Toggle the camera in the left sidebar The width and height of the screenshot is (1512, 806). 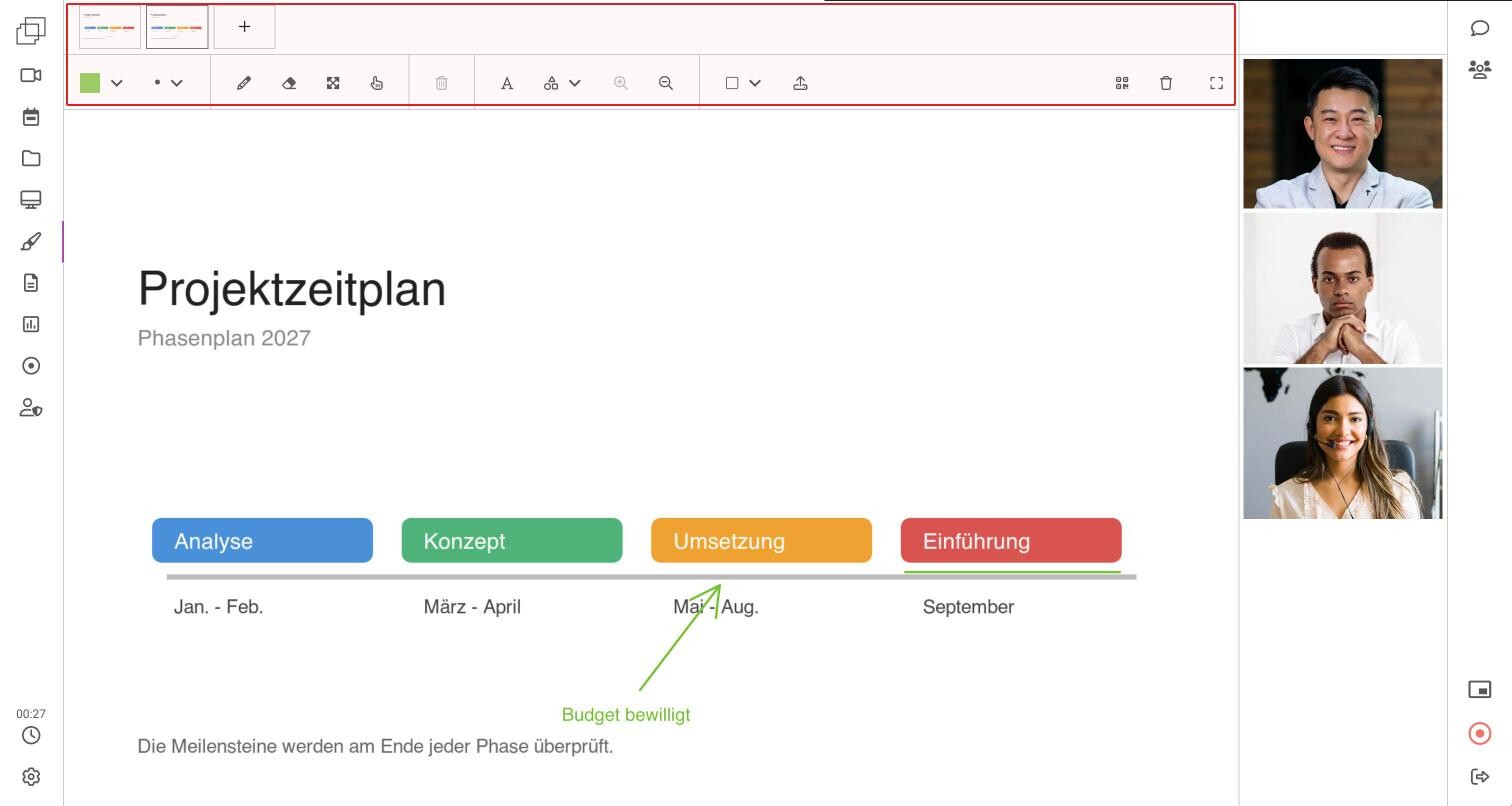tap(31, 75)
